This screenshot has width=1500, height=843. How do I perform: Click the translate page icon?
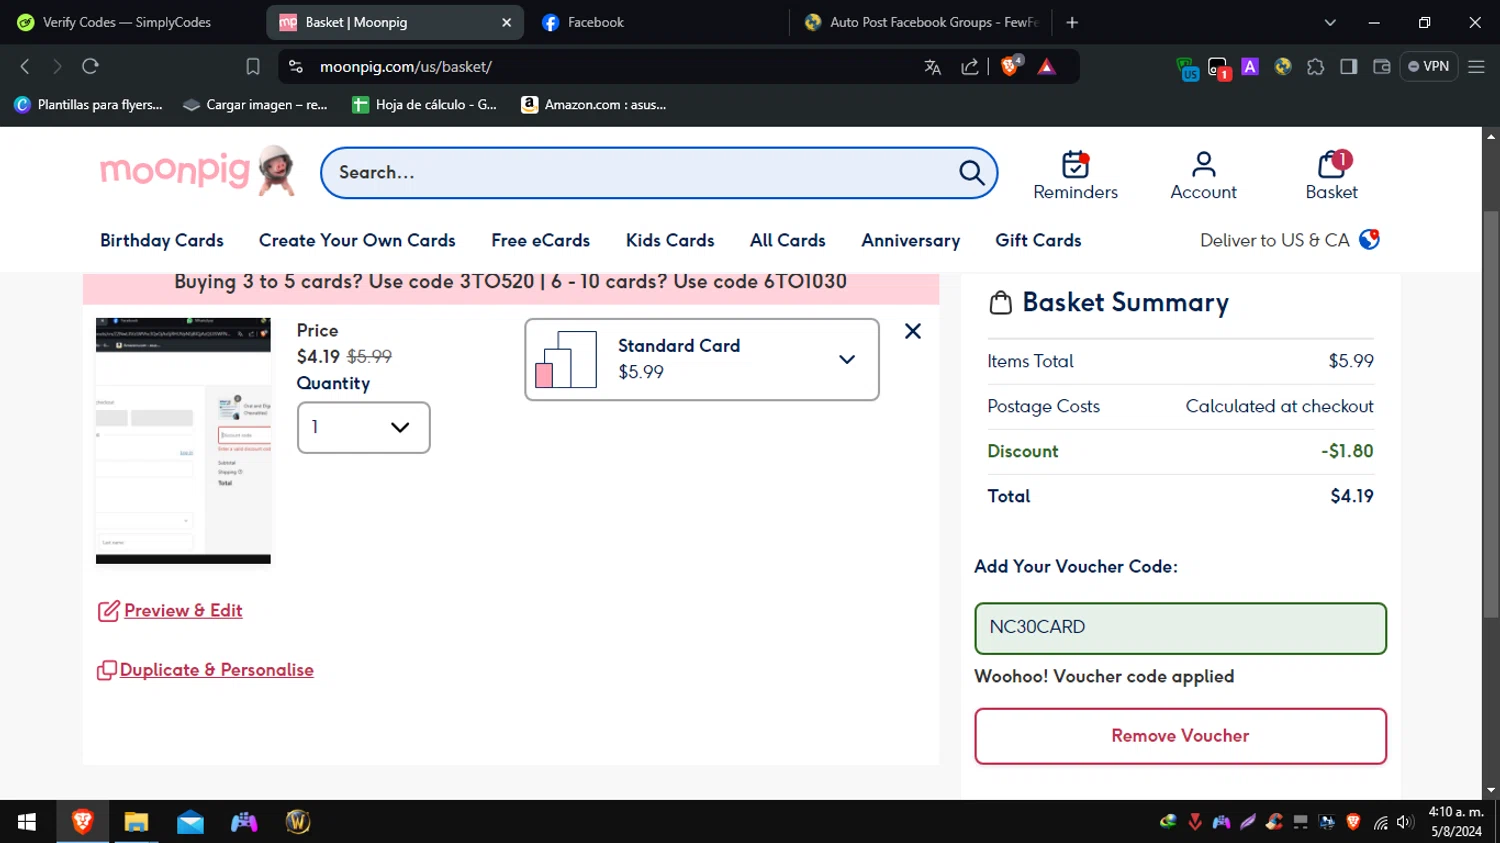coord(933,67)
